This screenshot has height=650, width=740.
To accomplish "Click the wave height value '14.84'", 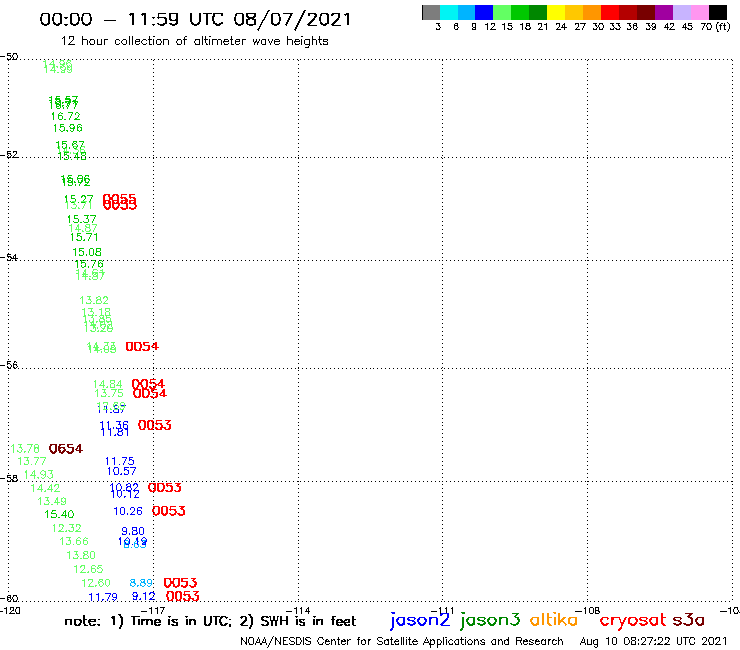I will [108, 384].
